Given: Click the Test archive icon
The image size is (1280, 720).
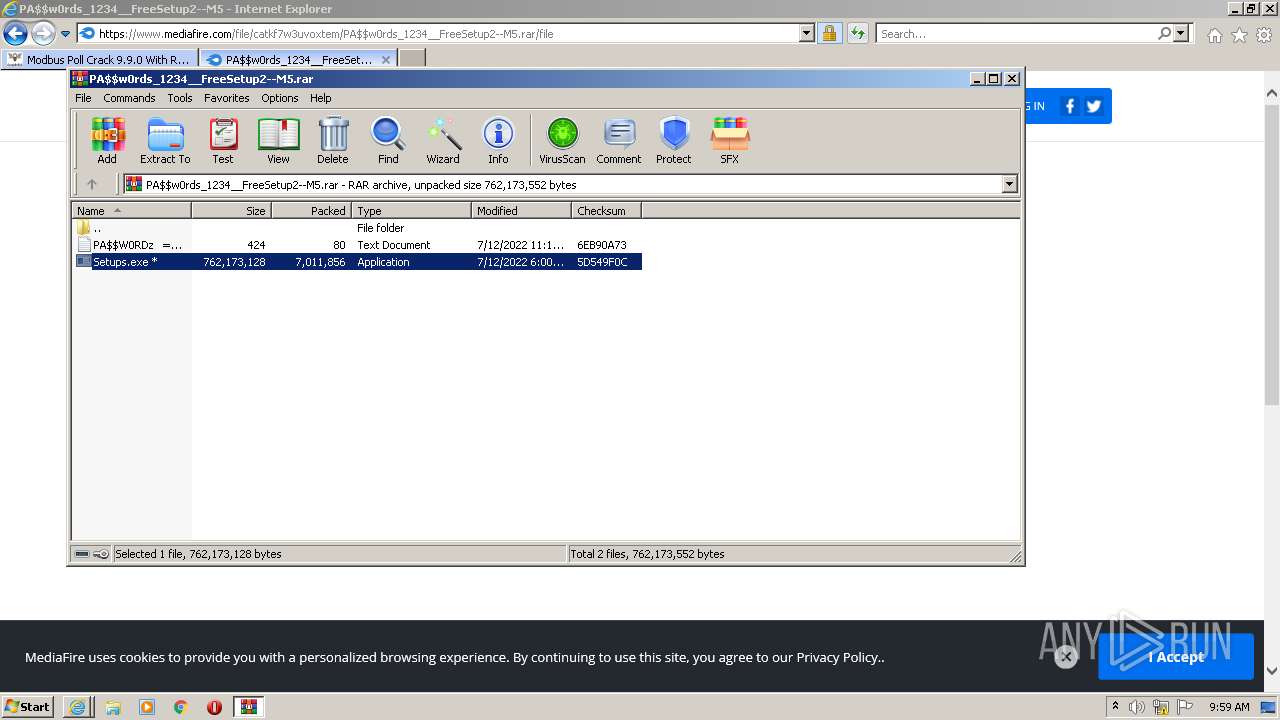Looking at the screenshot, I should pyautogui.click(x=223, y=140).
